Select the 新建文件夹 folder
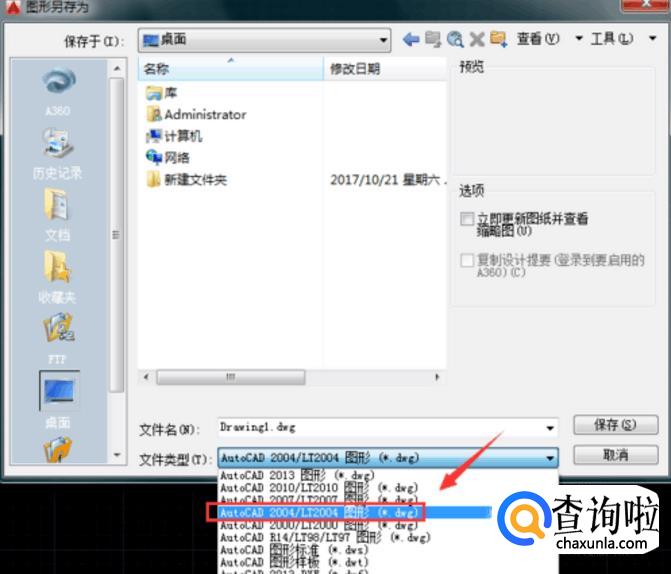The height and width of the screenshot is (574, 671). tap(186, 179)
